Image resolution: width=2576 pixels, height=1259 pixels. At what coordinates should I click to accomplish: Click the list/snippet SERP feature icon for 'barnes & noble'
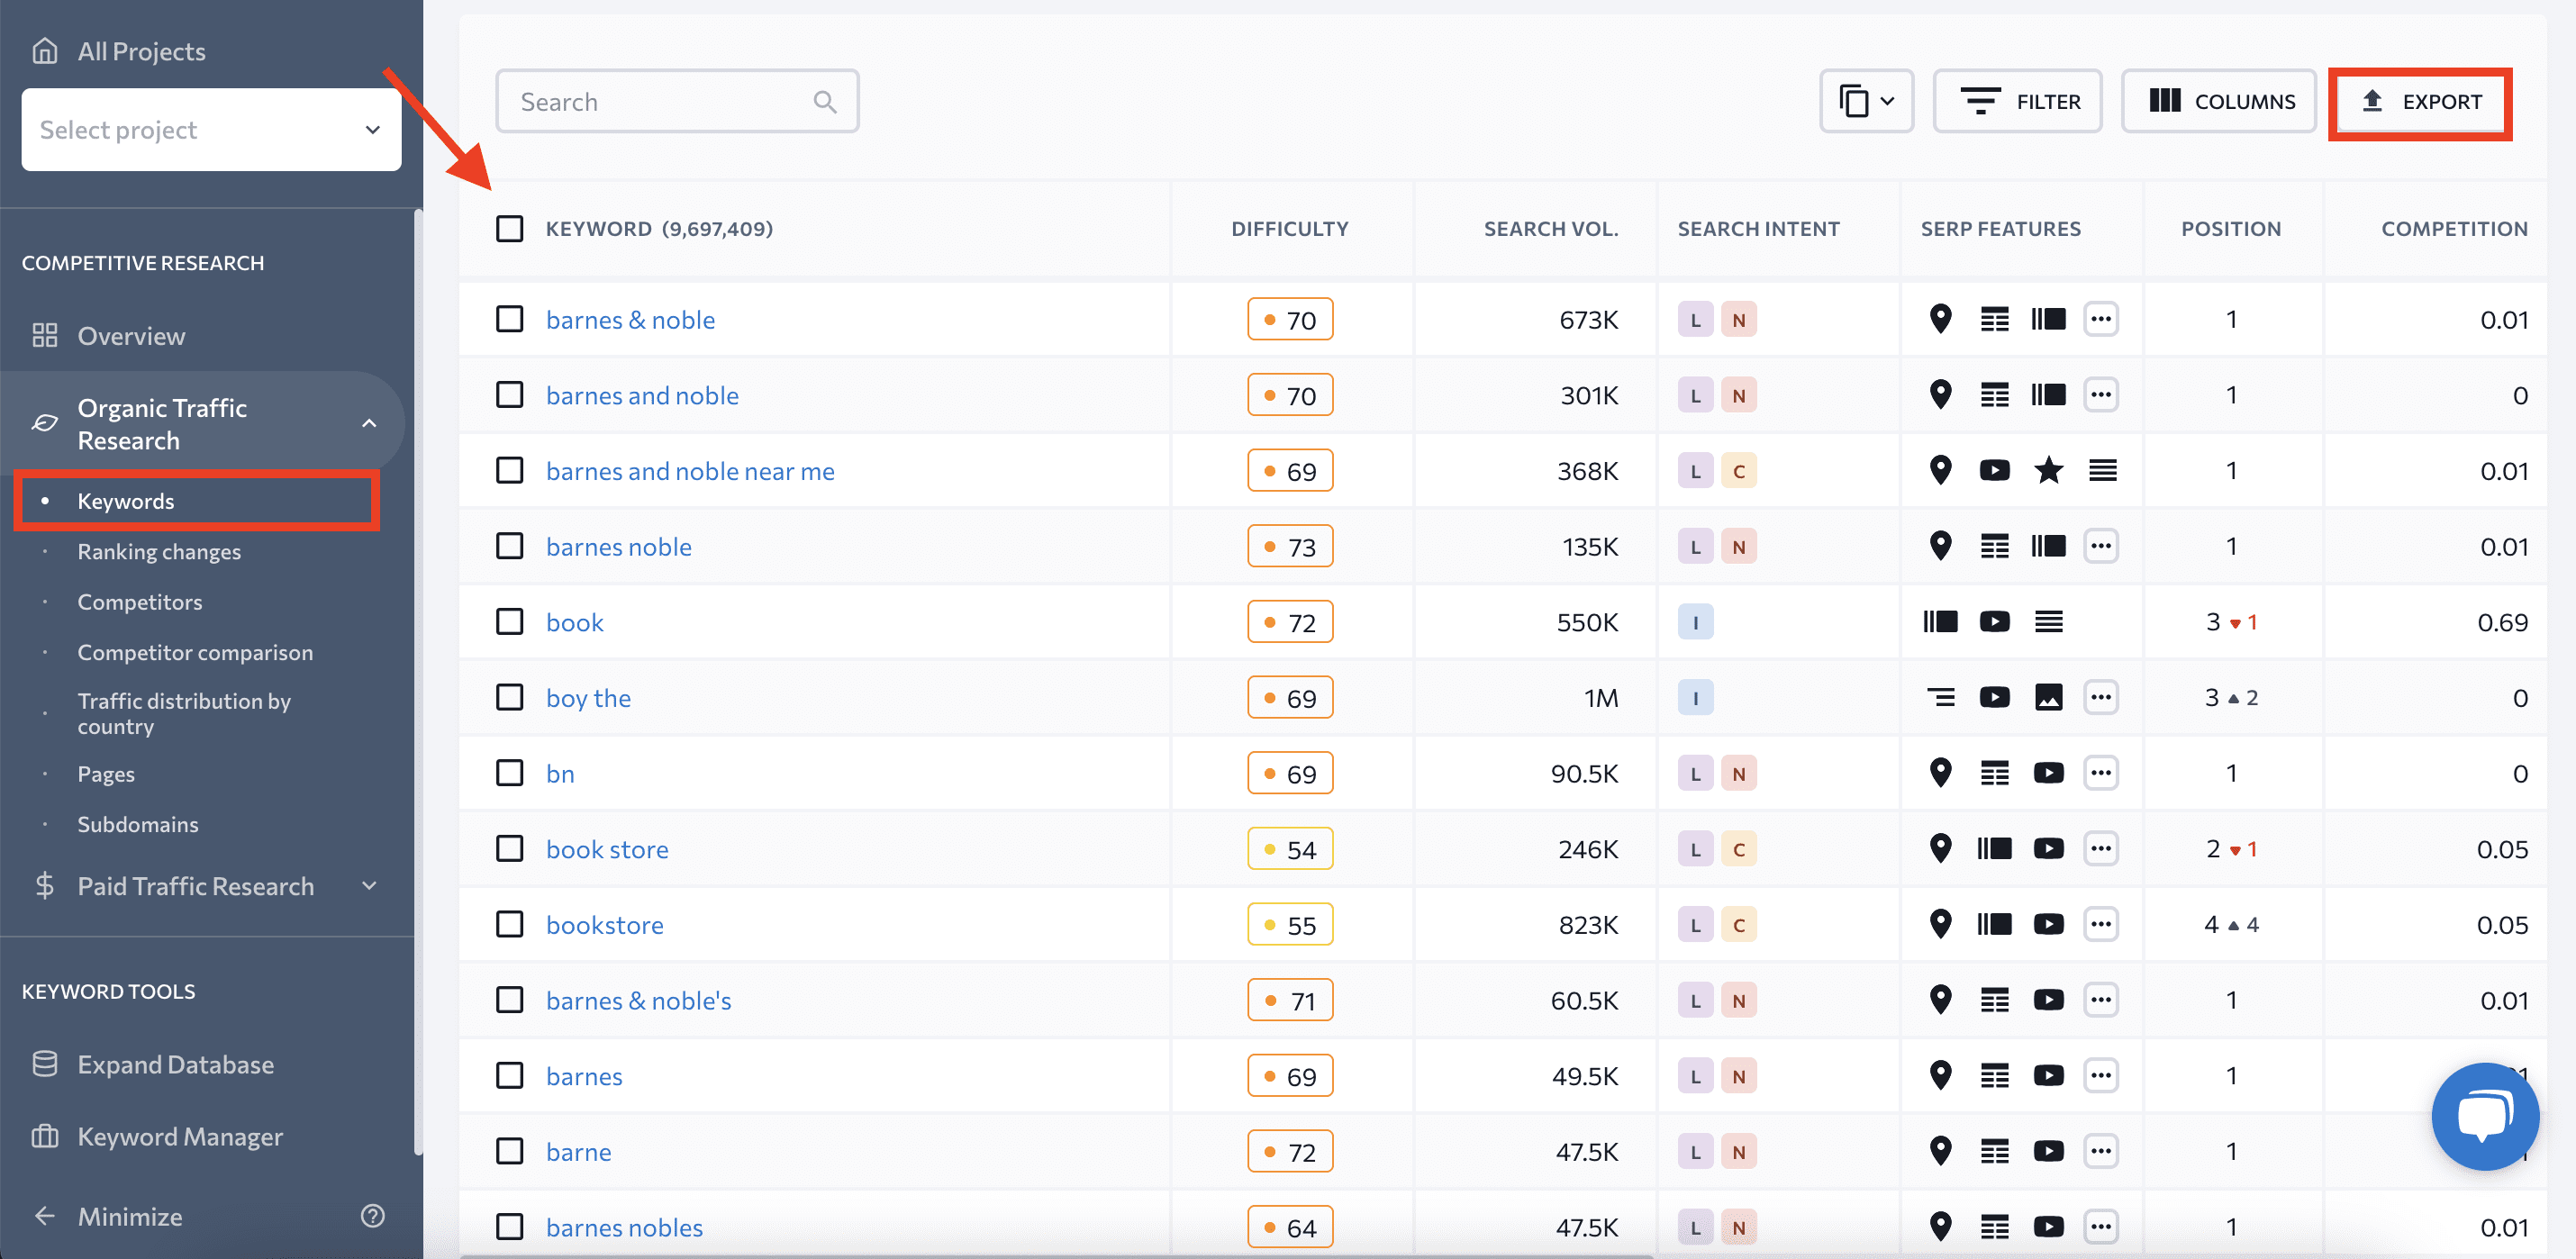point(1991,321)
